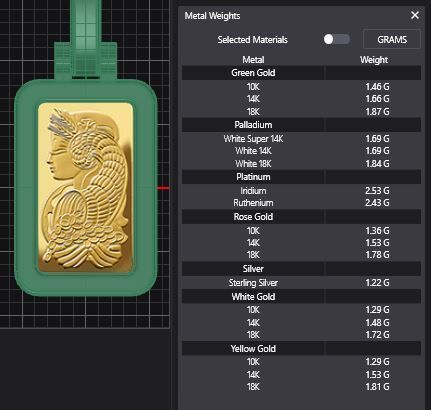Click the GRAMS unit button
Viewport: 431px width, 410px height.
tap(392, 39)
